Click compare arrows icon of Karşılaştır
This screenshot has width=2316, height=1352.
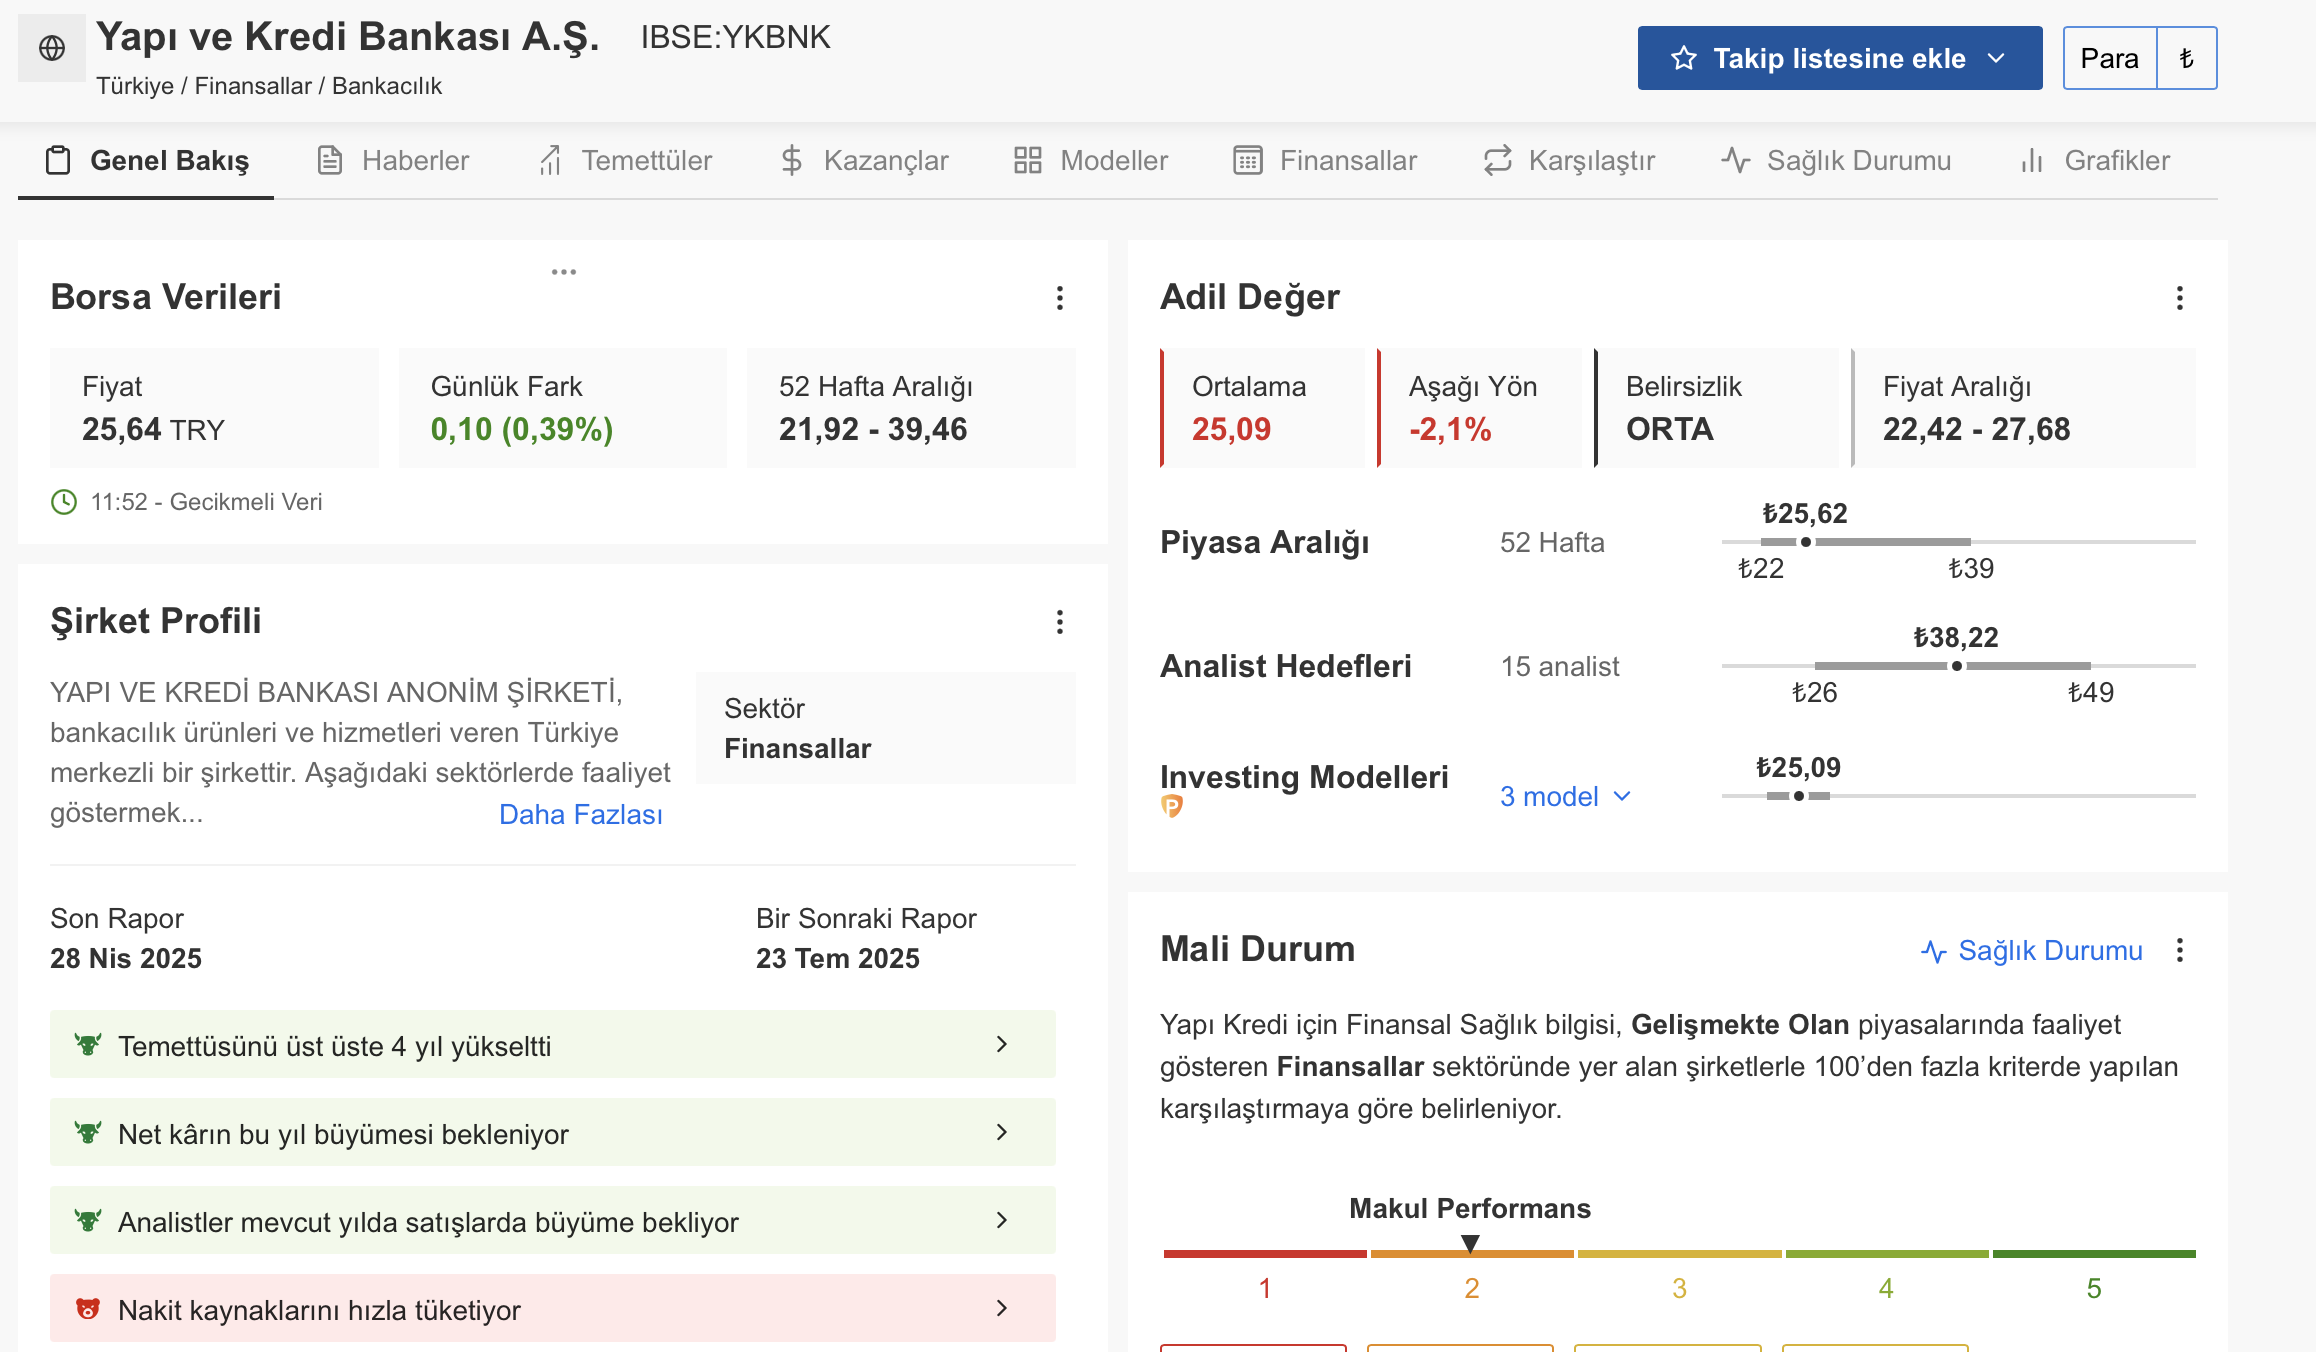point(1497,160)
